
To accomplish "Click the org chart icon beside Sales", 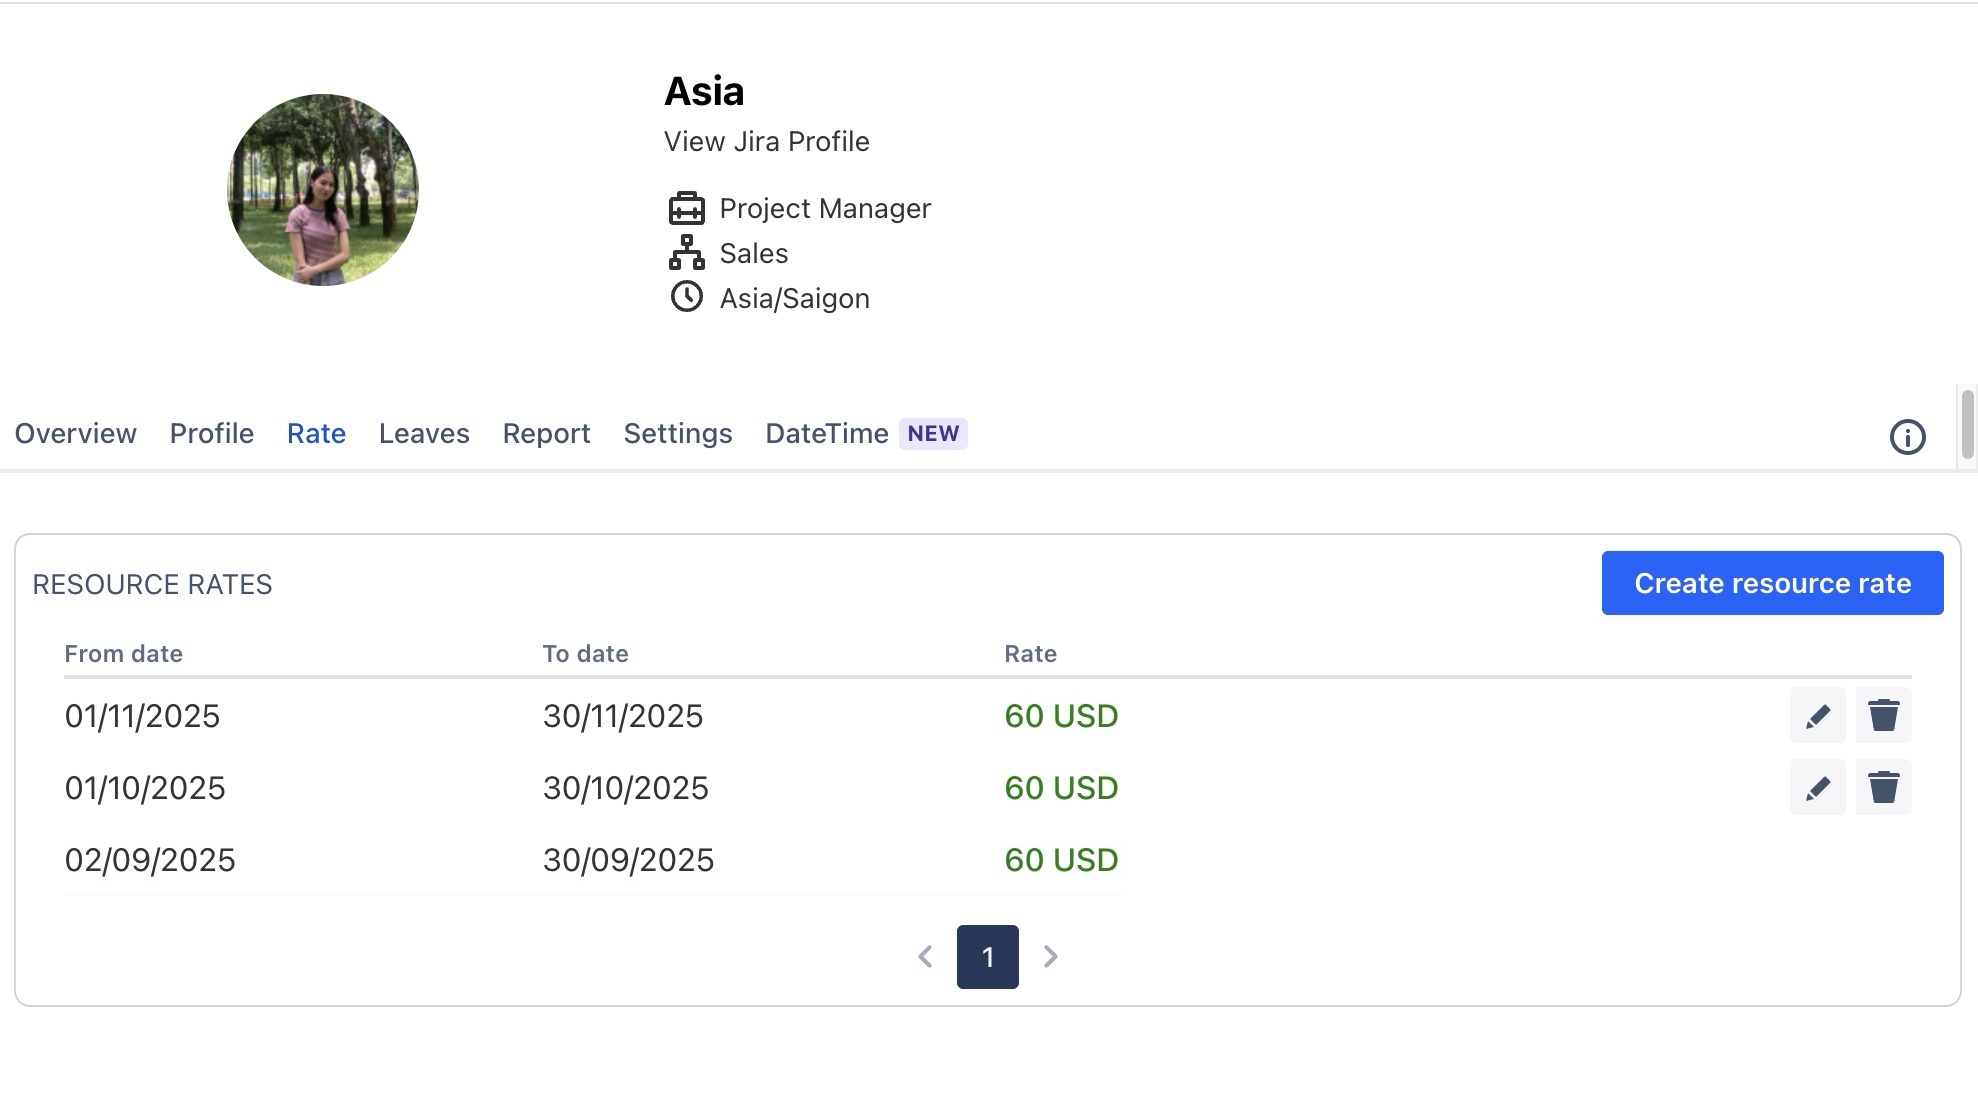I will tap(686, 253).
